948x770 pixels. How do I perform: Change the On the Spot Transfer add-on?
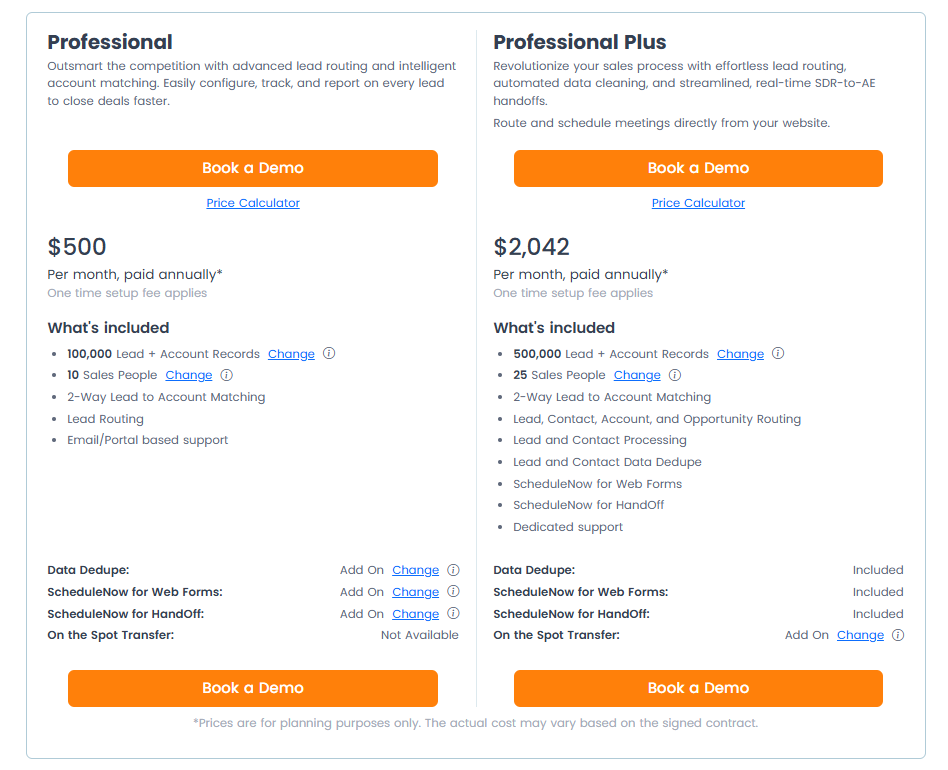click(x=860, y=635)
